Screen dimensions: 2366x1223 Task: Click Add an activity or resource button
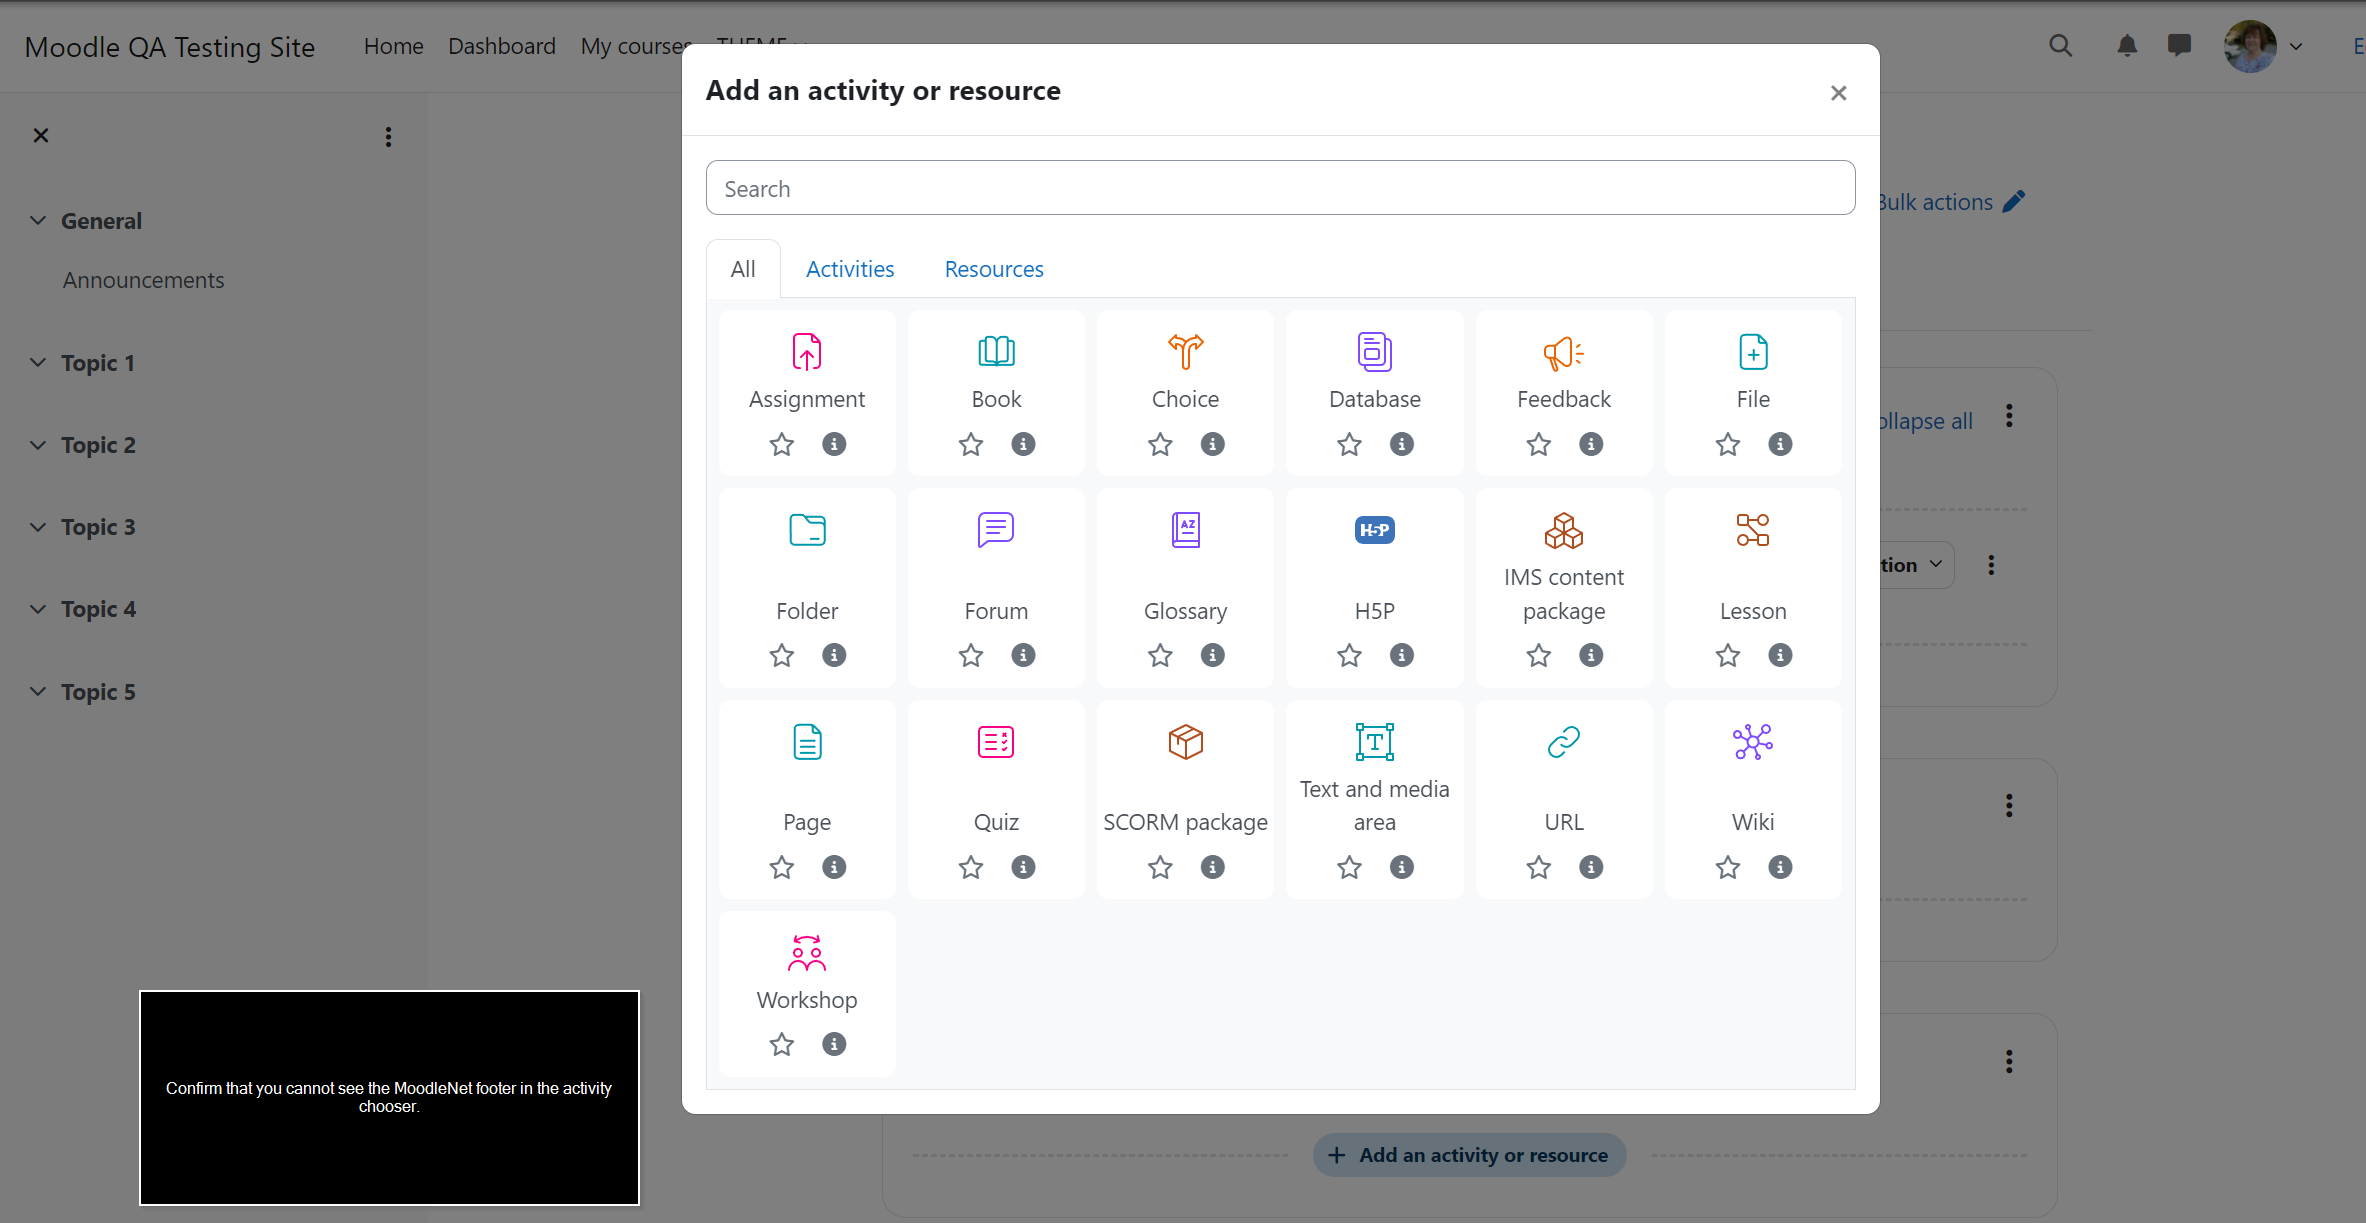(1469, 1155)
